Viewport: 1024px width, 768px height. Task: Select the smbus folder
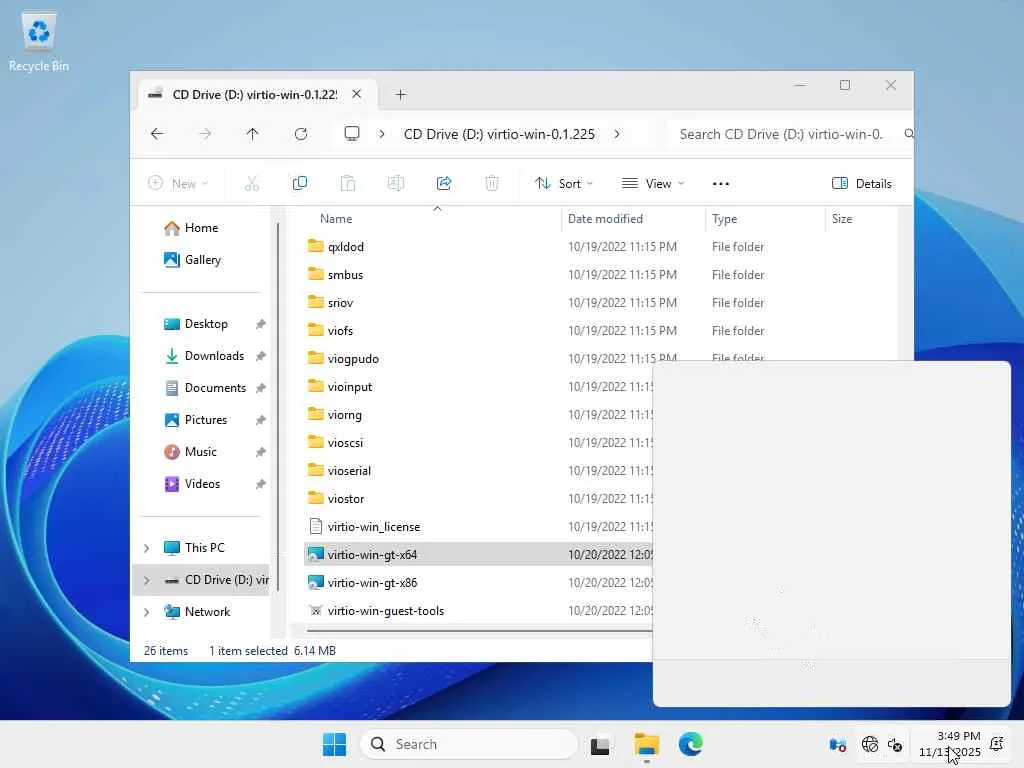coord(345,275)
